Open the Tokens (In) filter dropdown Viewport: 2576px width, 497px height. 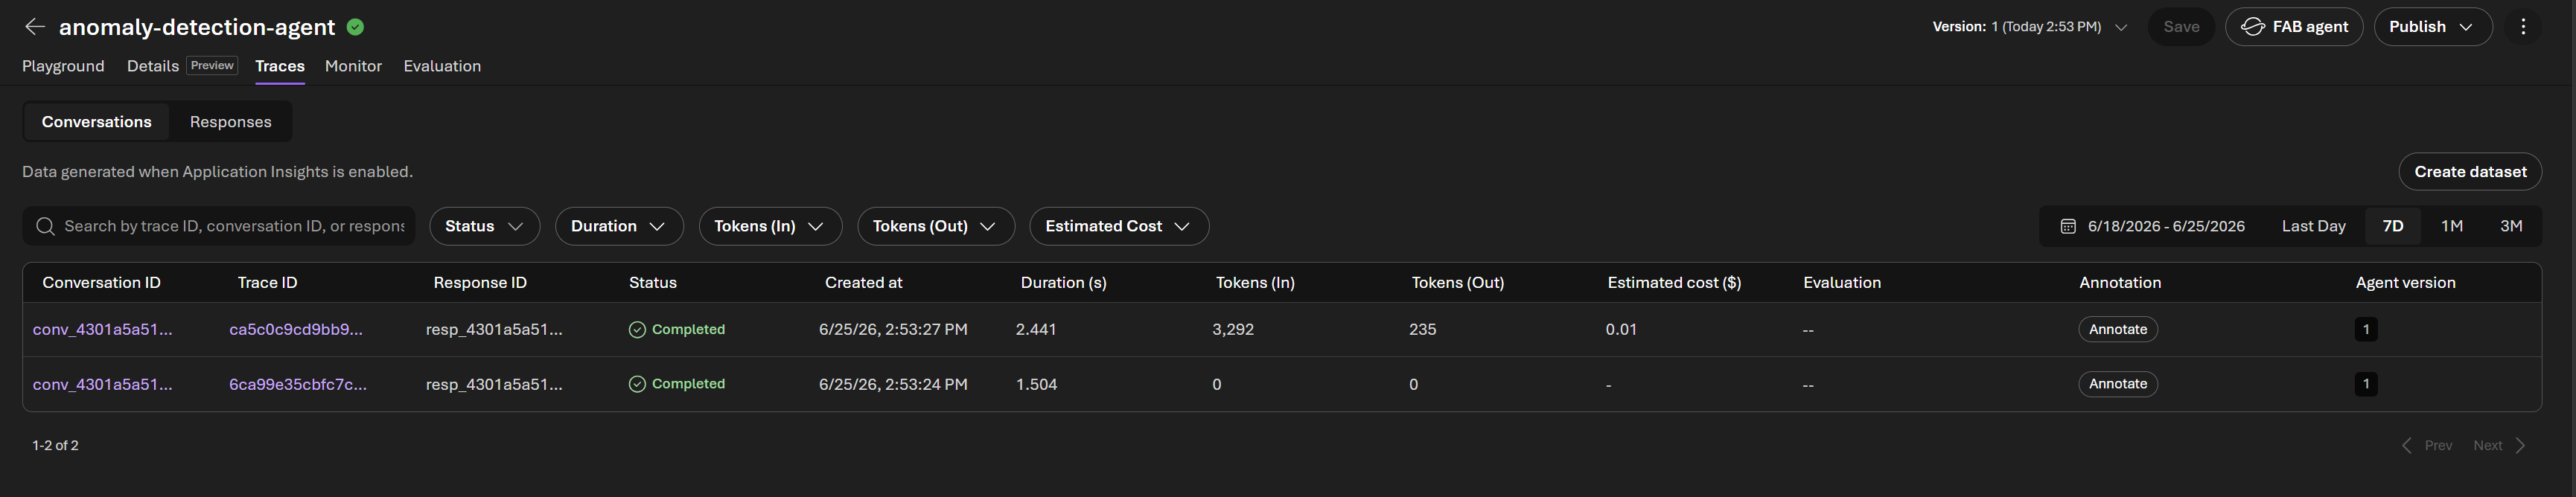pyautogui.click(x=770, y=226)
